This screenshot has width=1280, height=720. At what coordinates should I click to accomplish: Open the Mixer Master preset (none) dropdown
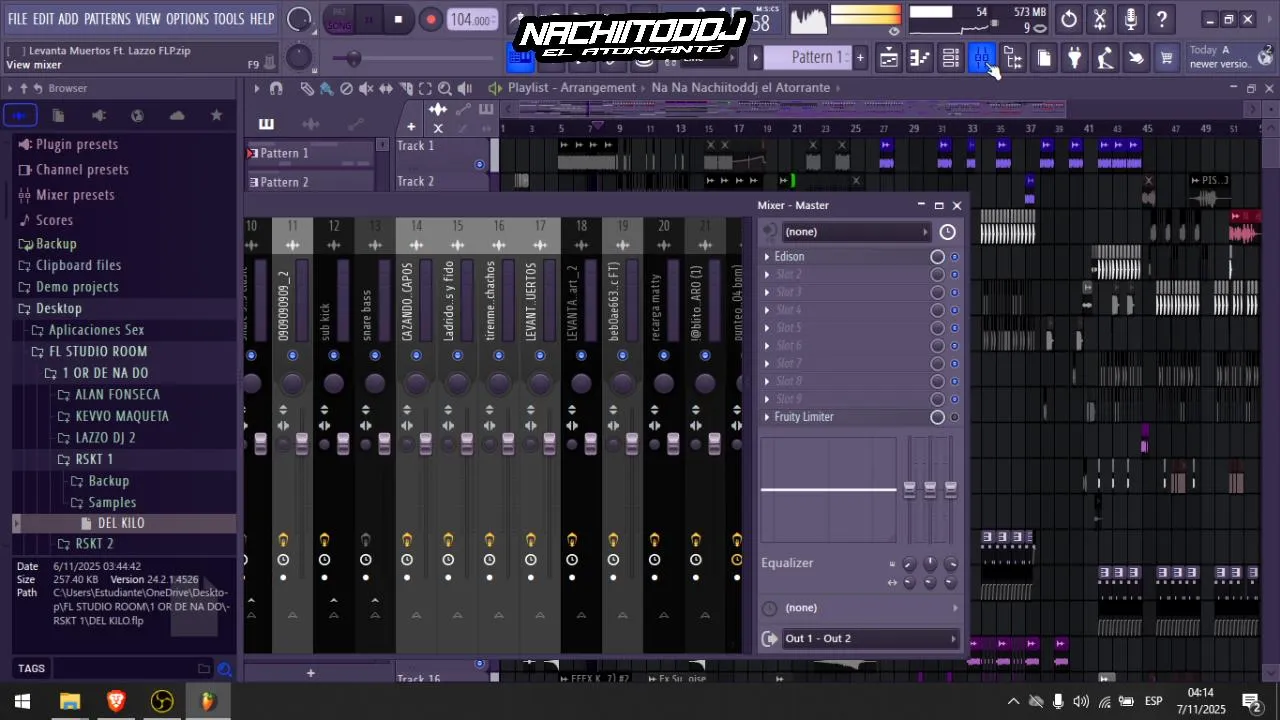click(855, 232)
